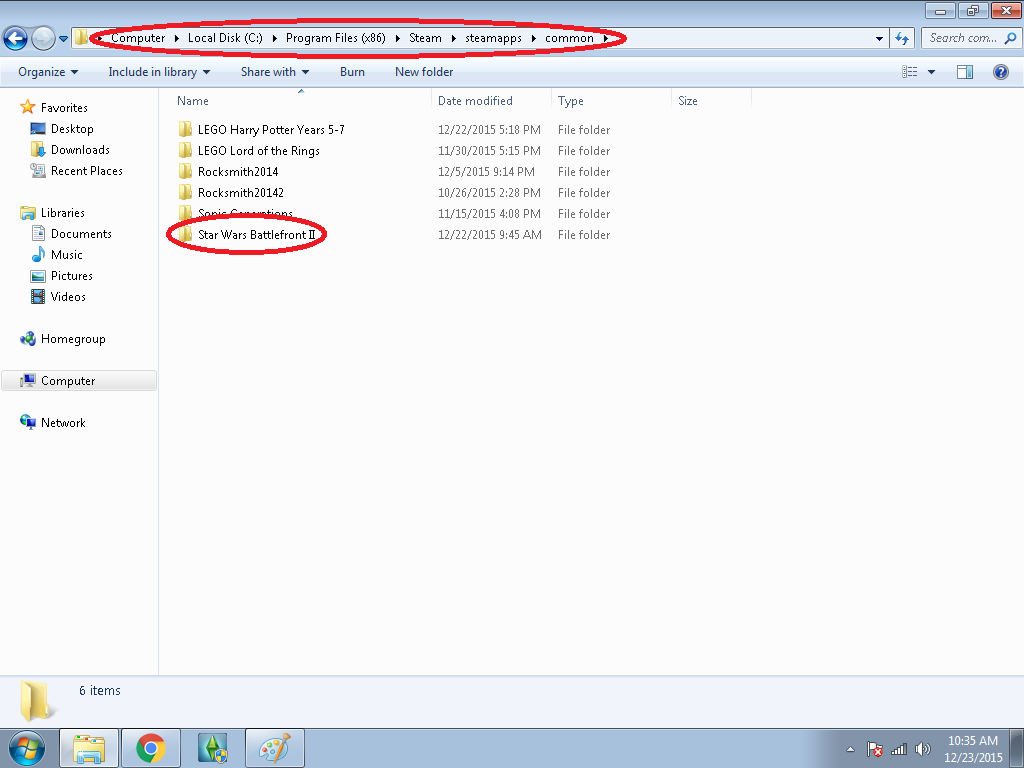
Task: Select the Rocksmith20142 folder
Action: tap(240, 193)
